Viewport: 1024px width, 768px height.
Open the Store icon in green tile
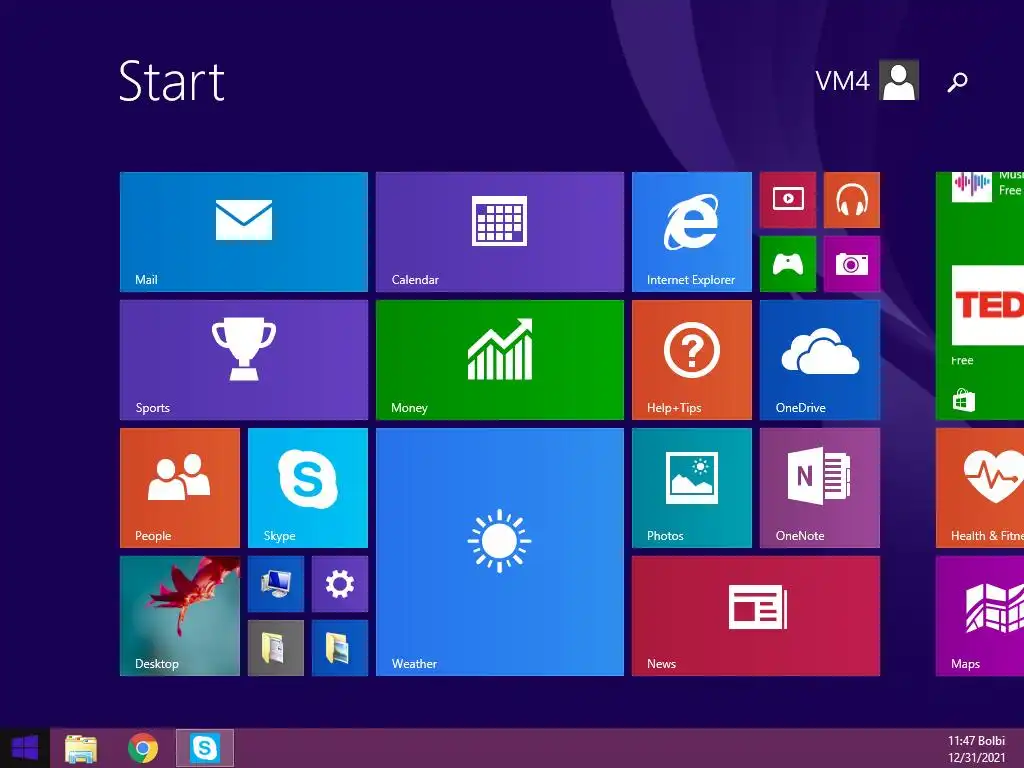point(963,400)
